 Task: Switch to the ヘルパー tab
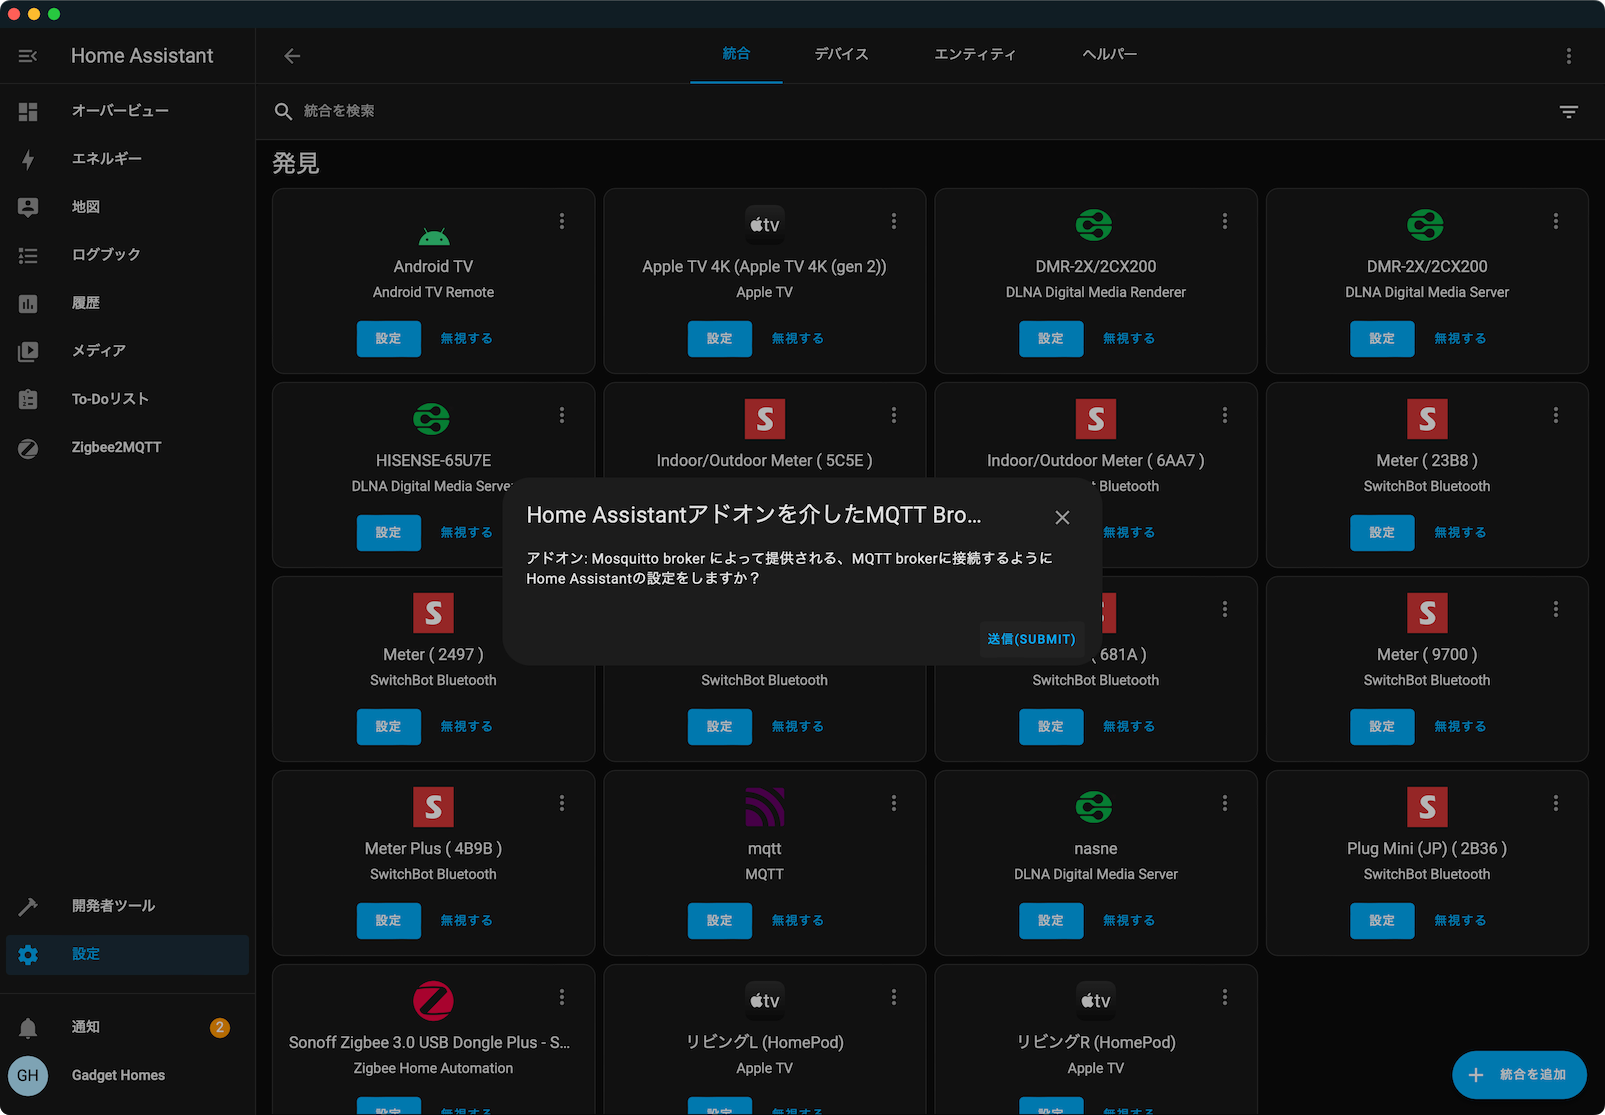(x=1110, y=54)
